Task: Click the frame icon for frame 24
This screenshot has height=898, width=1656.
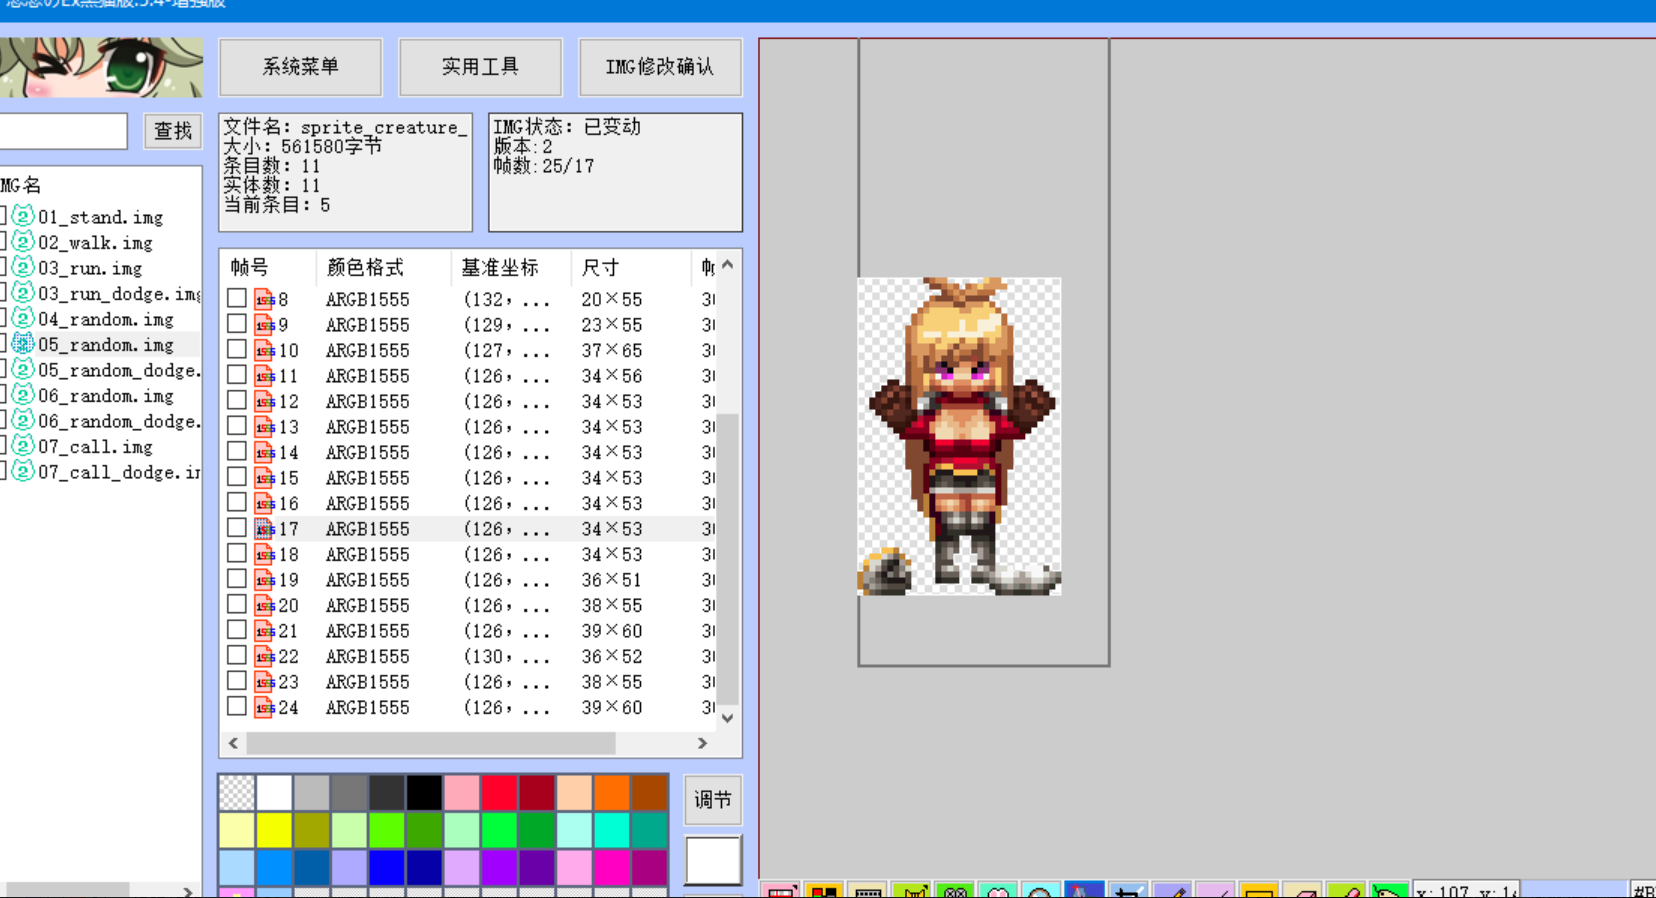Action: point(264,707)
